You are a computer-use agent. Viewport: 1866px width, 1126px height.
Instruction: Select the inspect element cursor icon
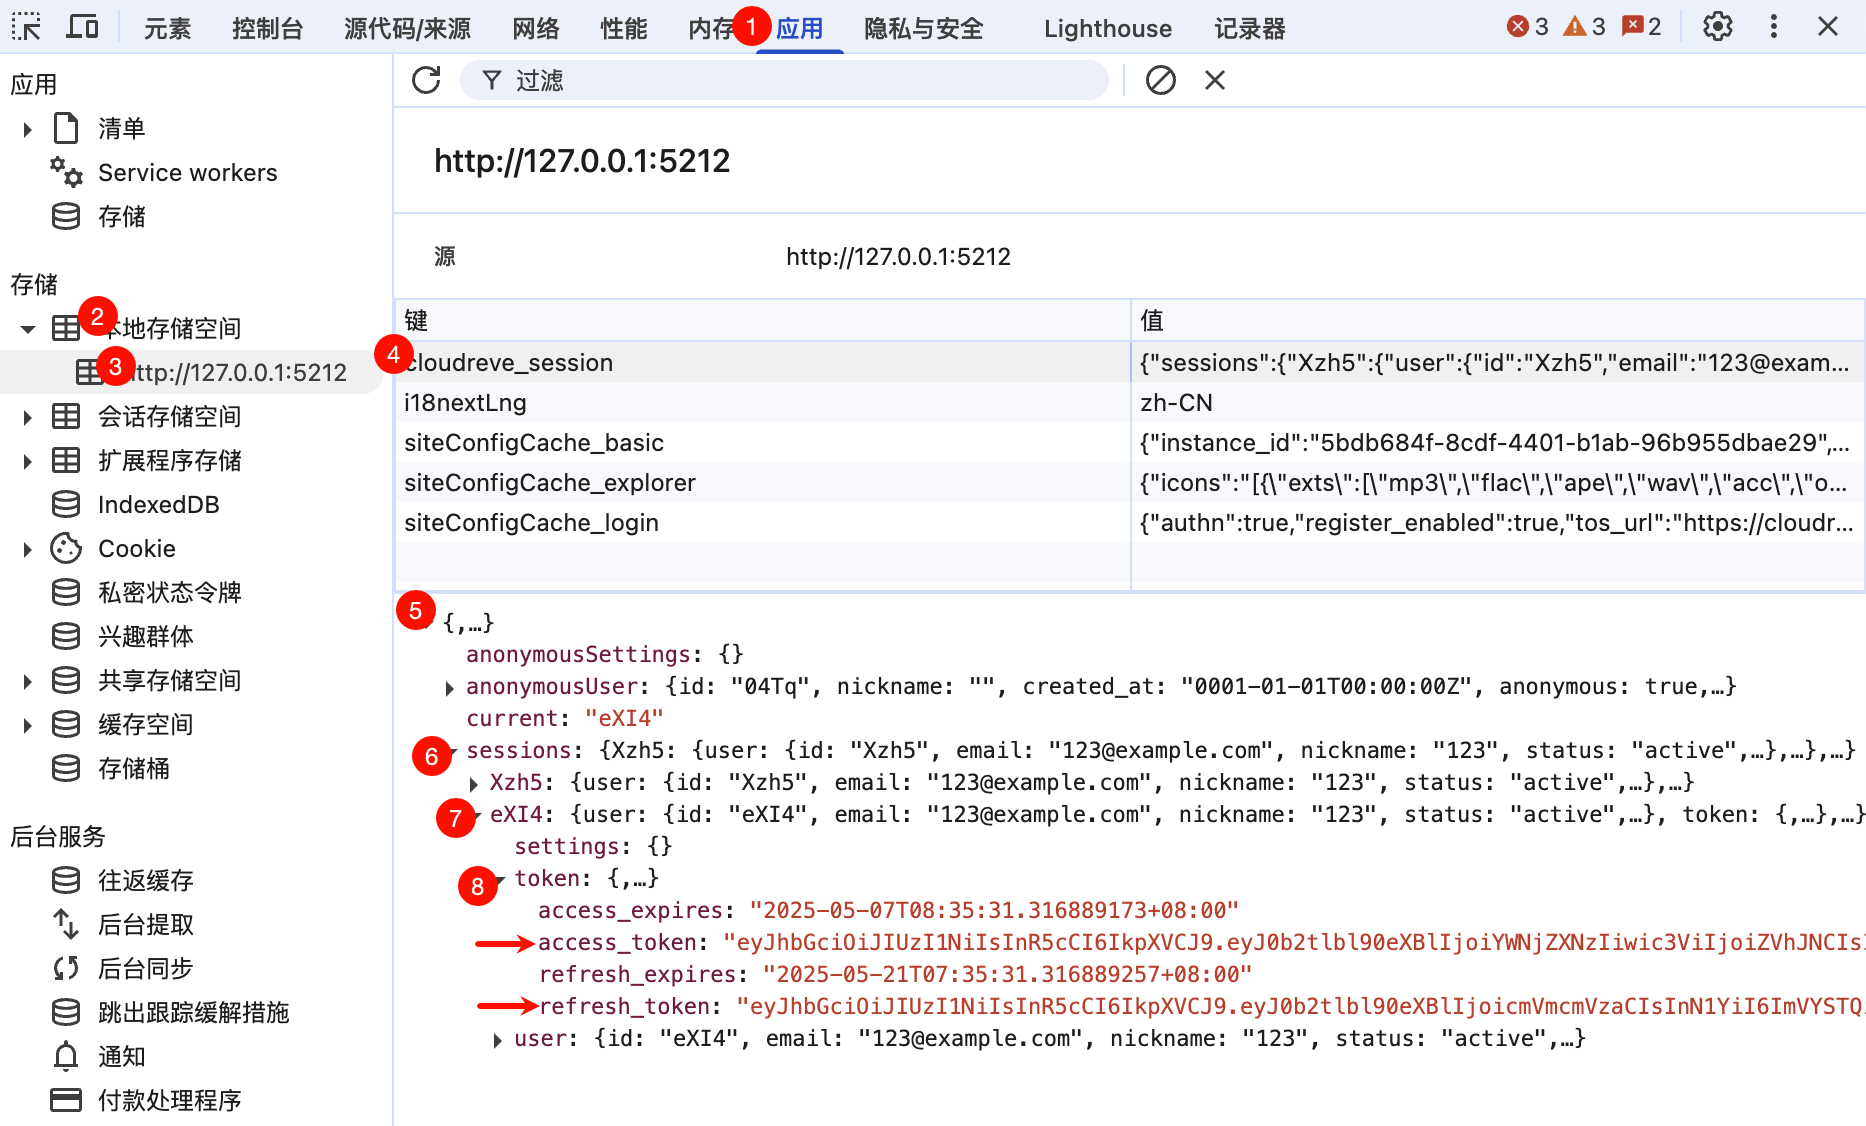pos(27,27)
